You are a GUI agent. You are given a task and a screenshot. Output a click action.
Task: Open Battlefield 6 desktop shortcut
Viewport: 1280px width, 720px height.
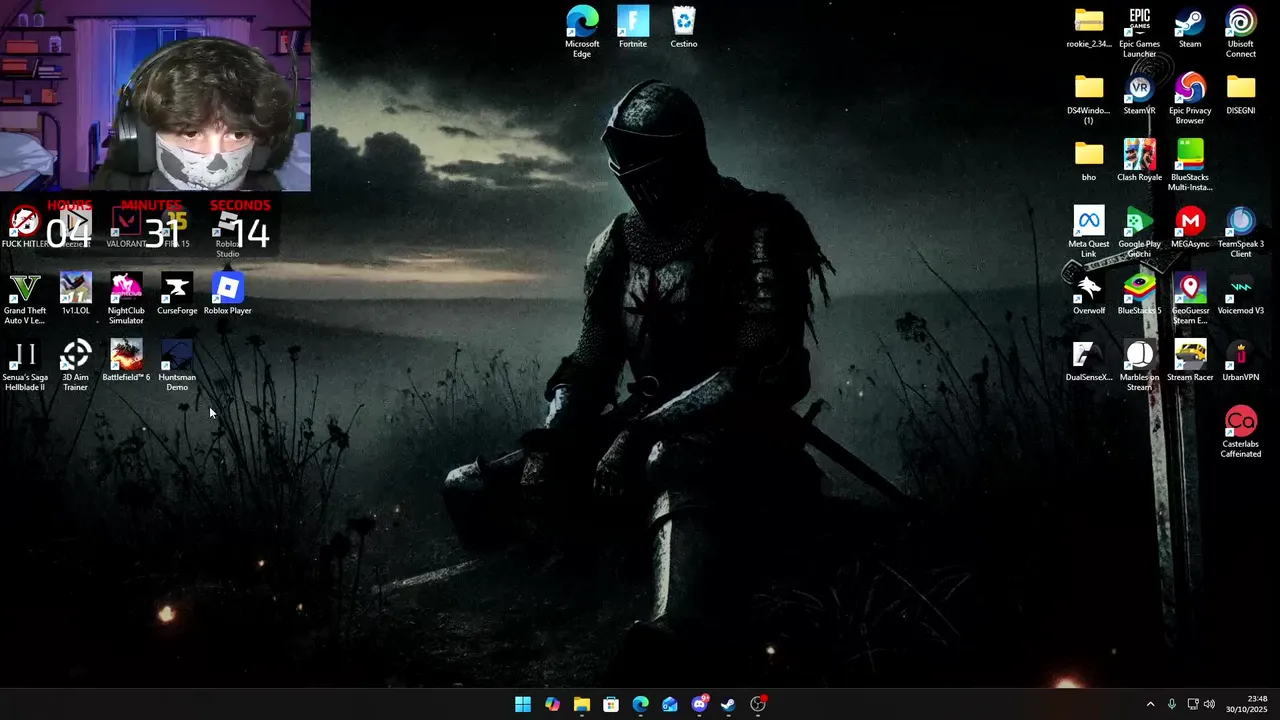click(x=126, y=360)
